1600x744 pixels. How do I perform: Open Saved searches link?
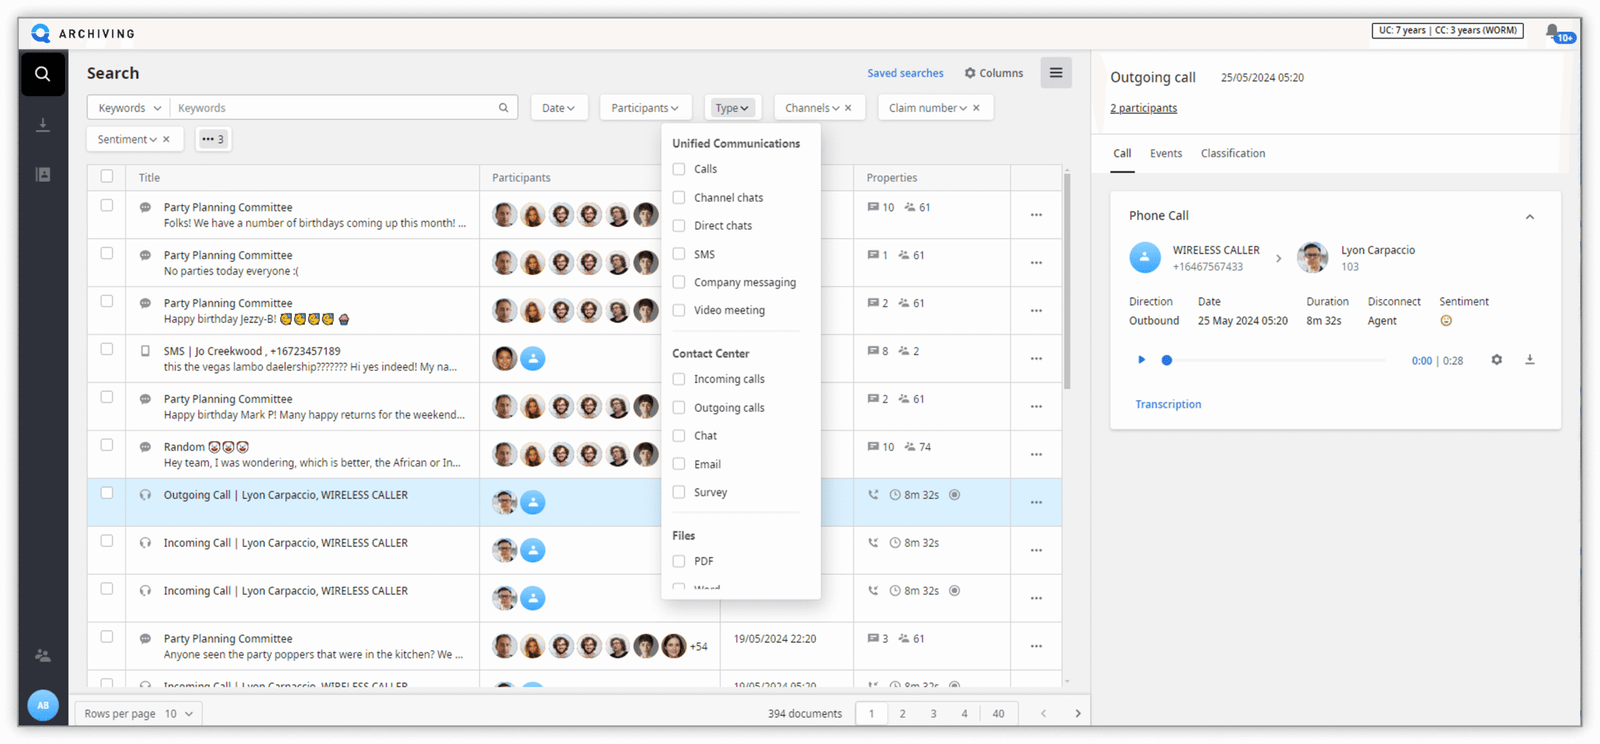[905, 73]
